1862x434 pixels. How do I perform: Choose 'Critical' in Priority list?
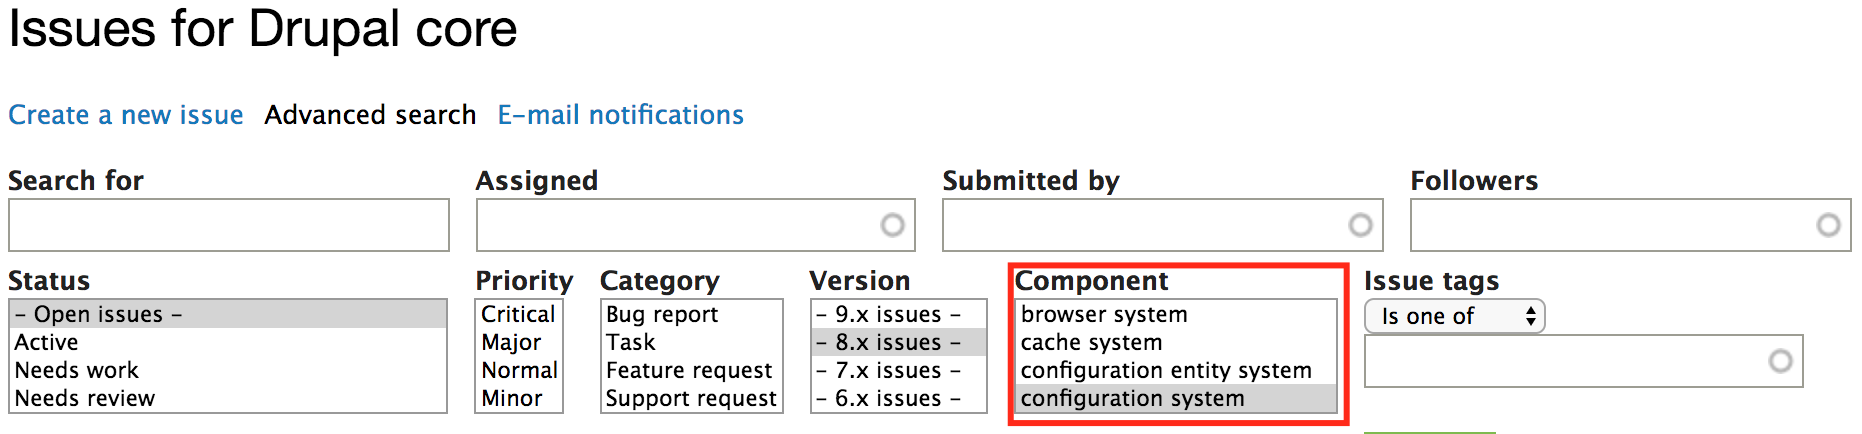pyautogui.click(x=518, y=315)
